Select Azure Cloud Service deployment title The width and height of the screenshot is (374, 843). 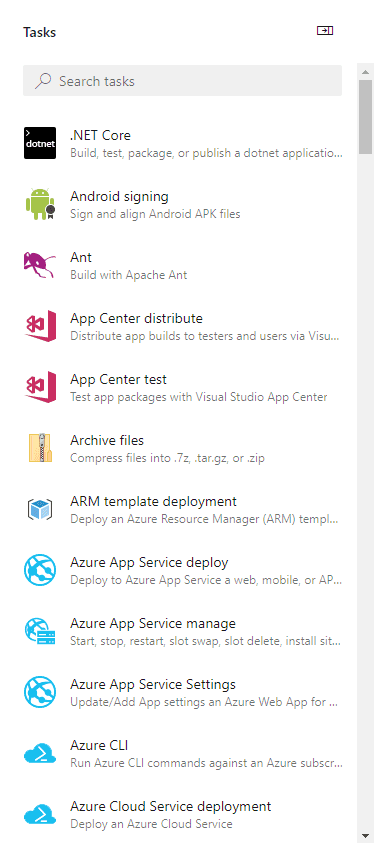click(x=170, y=806)
